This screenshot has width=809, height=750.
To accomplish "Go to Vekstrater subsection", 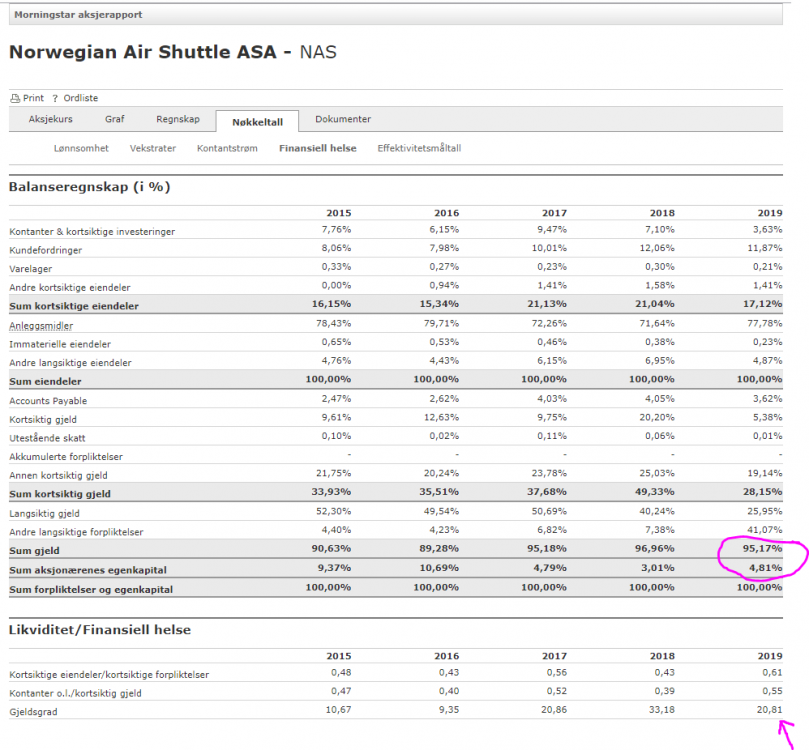I will click(153, 149).
